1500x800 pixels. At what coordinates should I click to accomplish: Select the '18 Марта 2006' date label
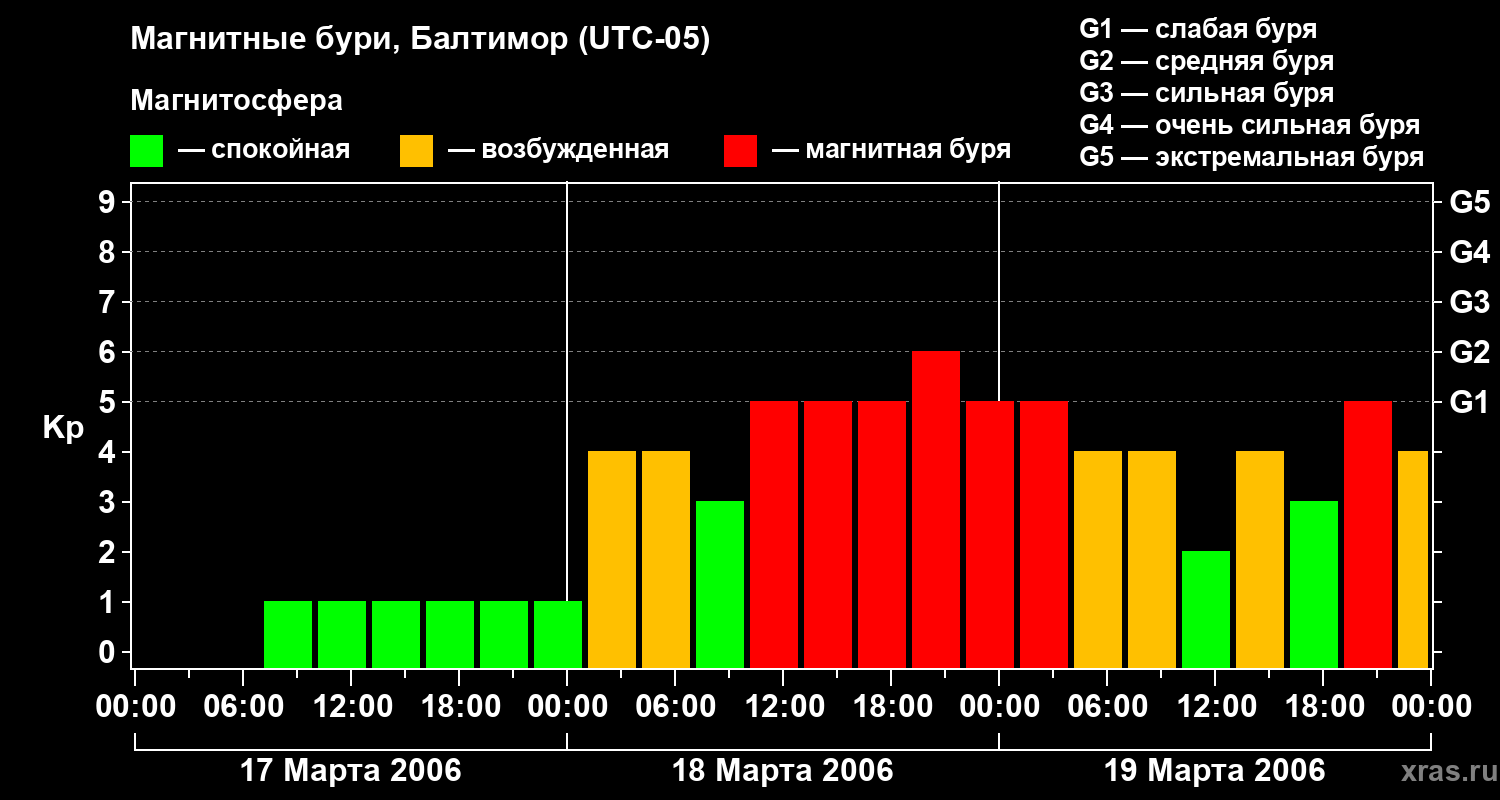[783, 771]
